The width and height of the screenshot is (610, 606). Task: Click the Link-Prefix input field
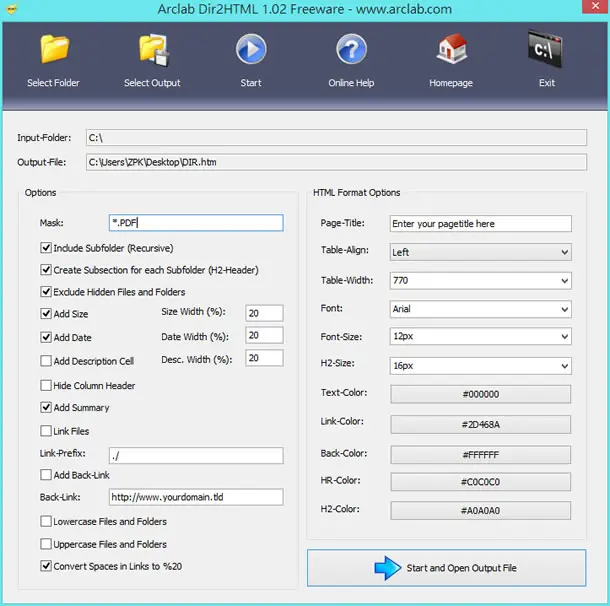point(196,455)
